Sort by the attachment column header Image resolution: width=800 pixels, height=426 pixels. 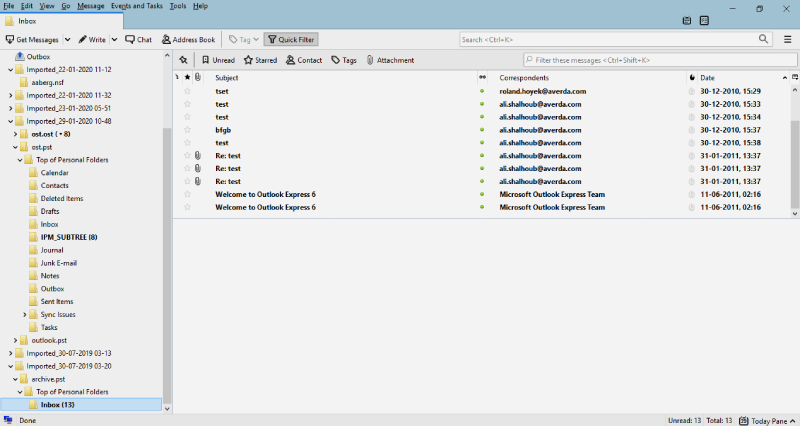[x=197, y=78]
